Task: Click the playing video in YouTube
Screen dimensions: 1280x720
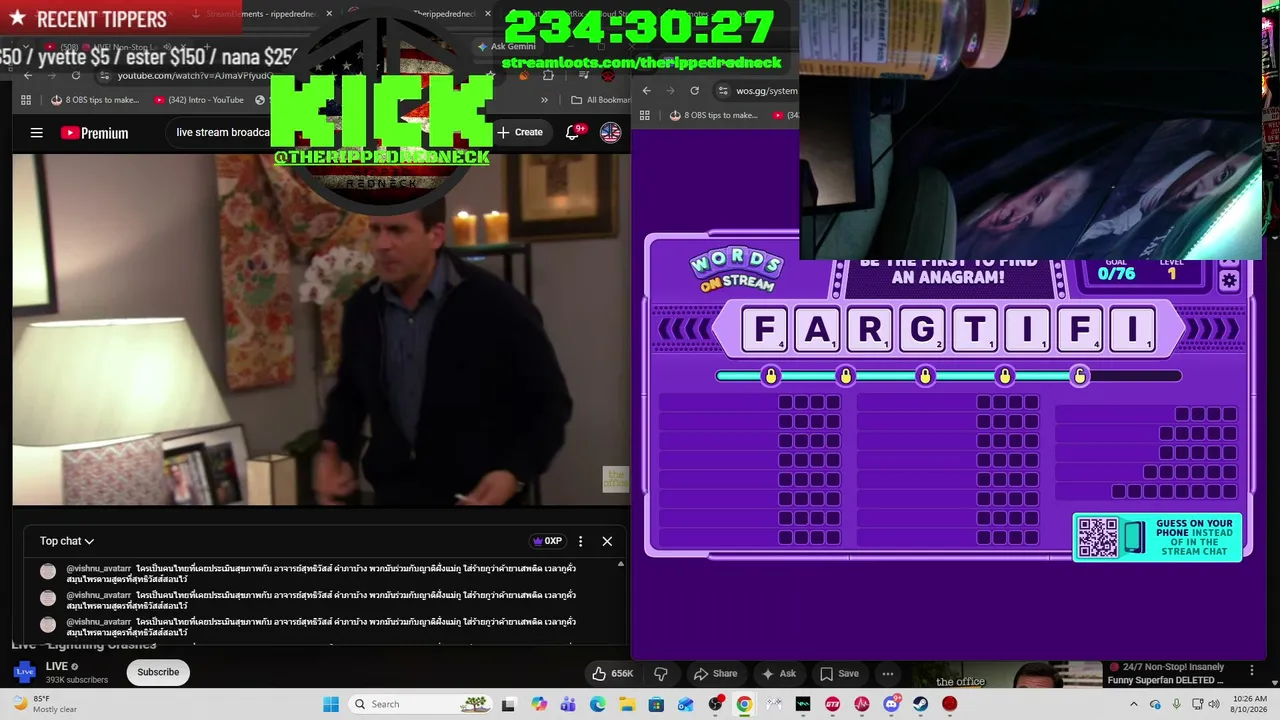Action: (x=321, y=330)
